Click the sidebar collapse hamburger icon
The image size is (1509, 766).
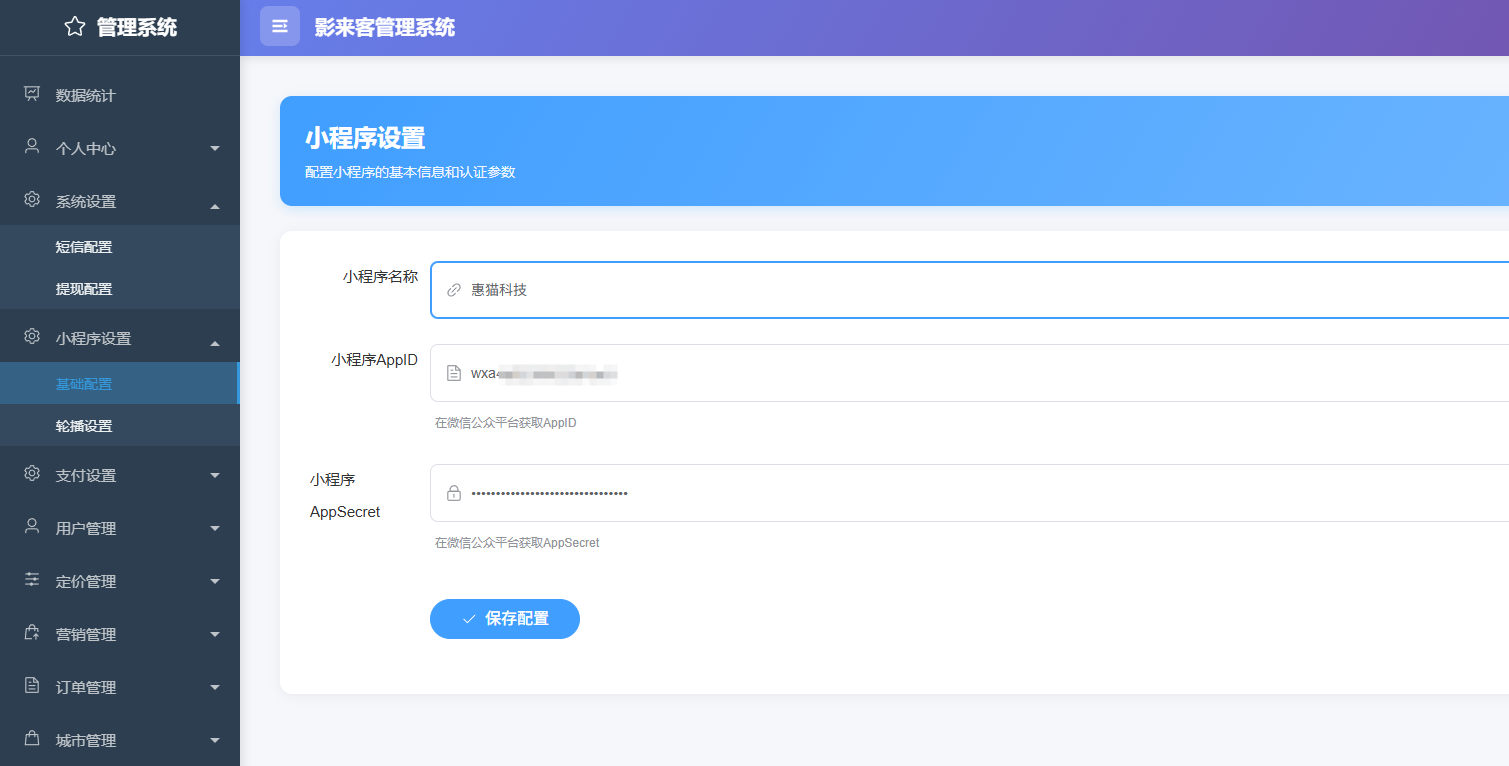(280, 26)
